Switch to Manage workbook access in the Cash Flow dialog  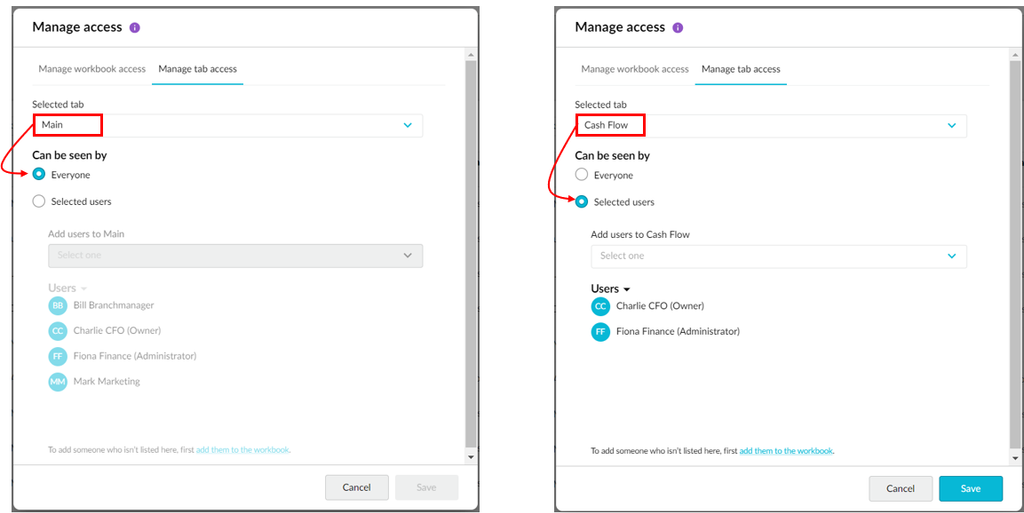pos(635,69)
